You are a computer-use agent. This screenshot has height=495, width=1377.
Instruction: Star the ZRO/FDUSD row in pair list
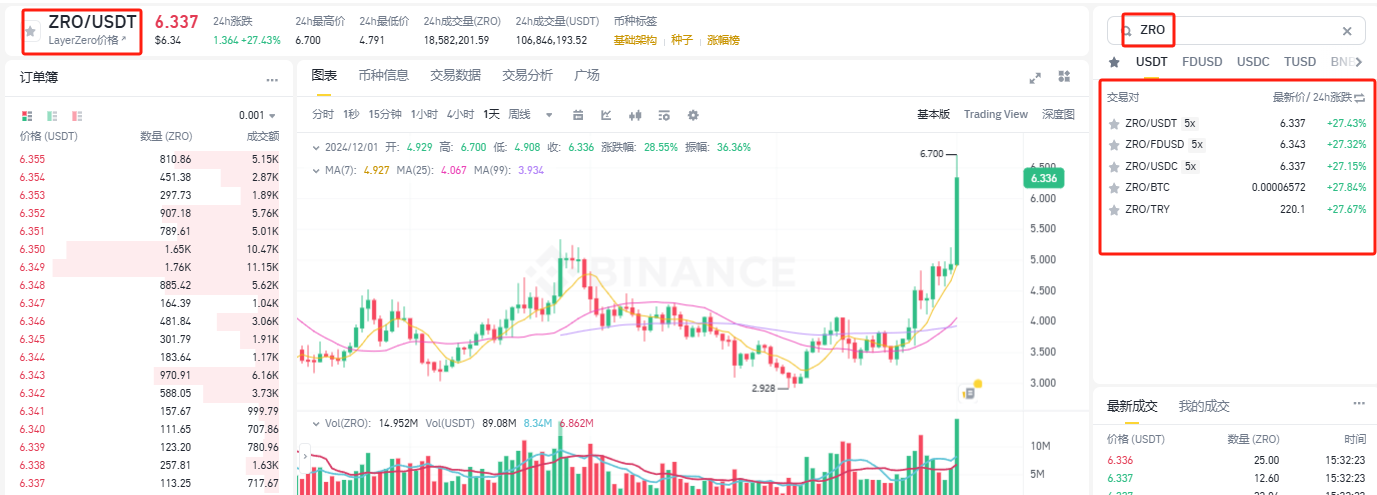point(1114,145)
